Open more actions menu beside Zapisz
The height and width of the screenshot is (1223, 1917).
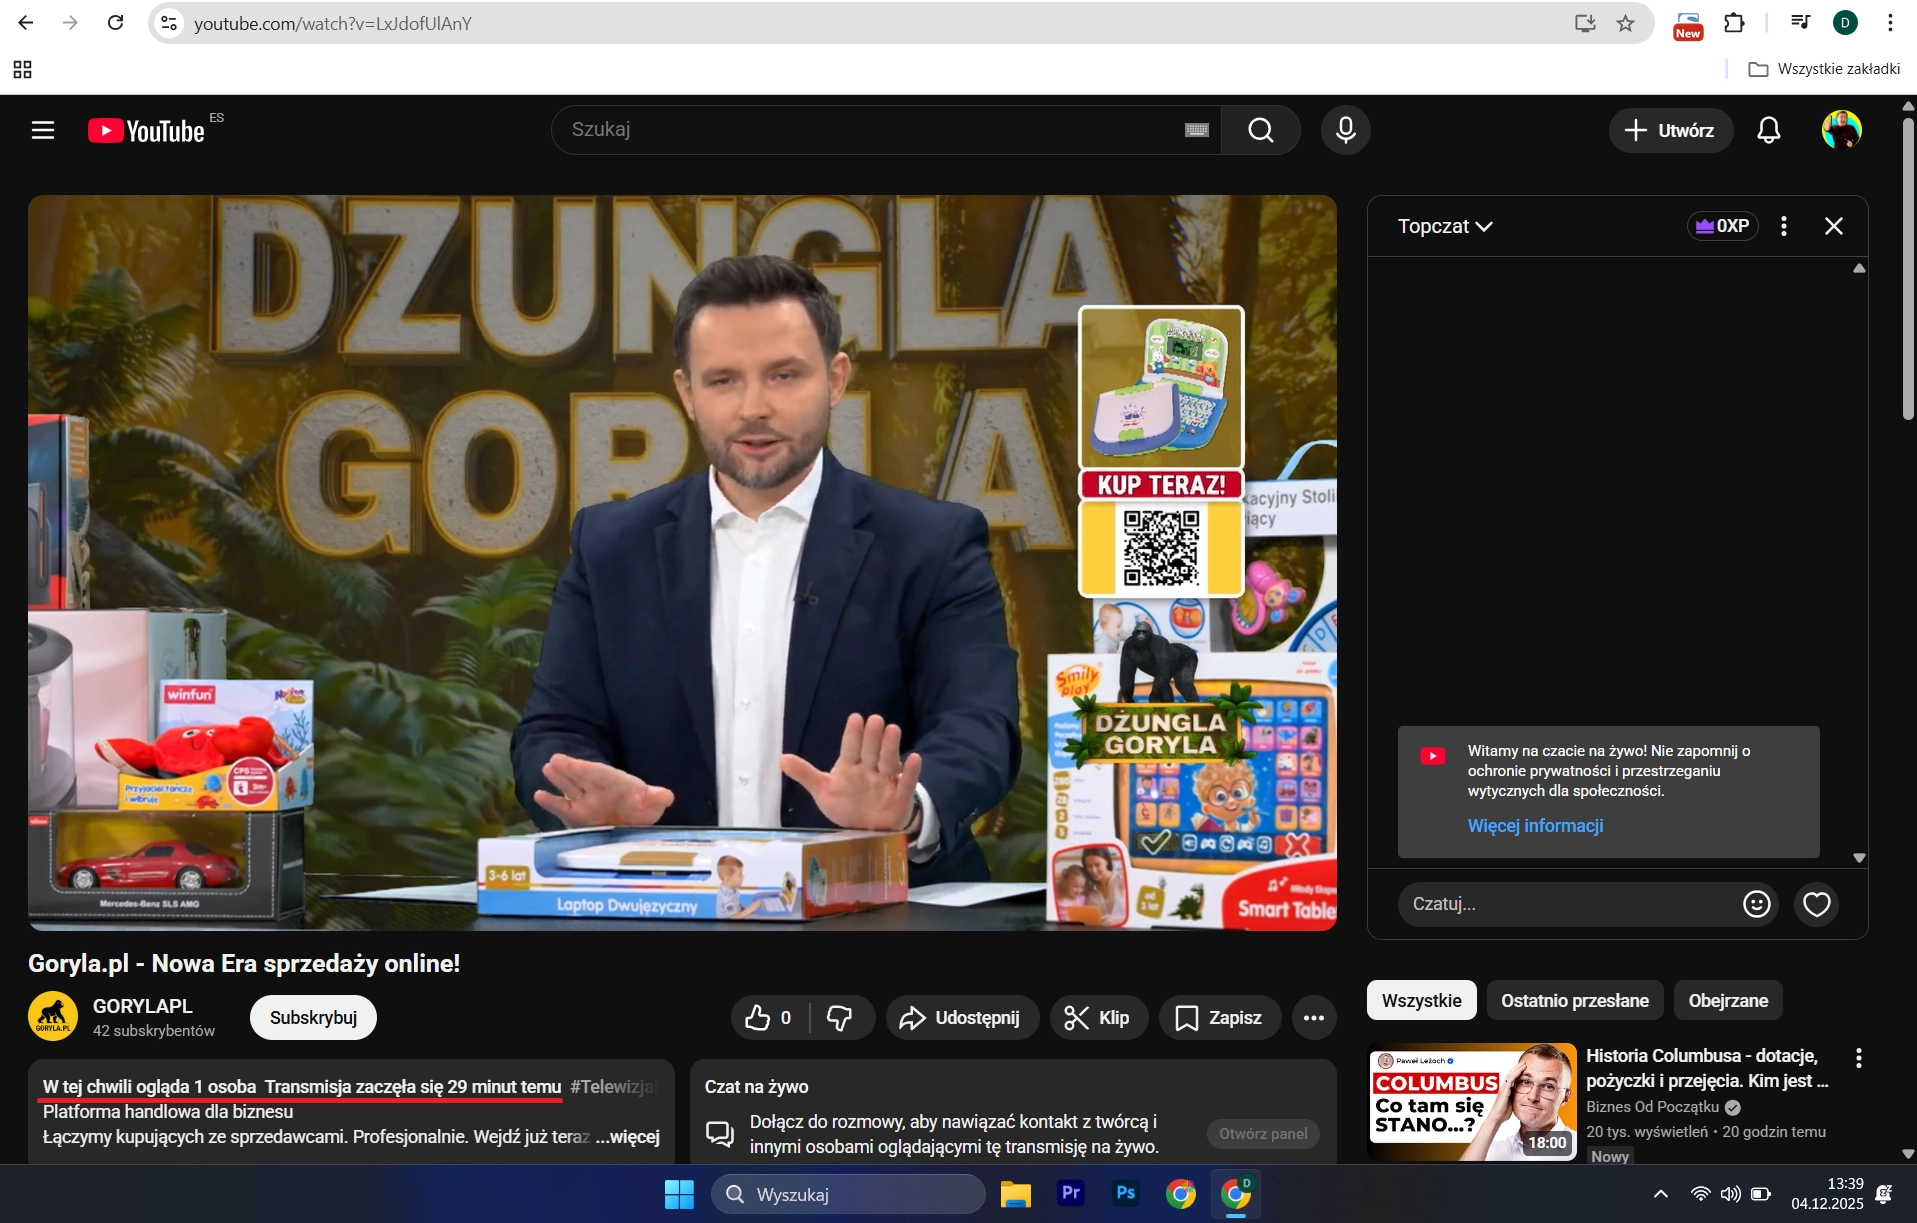pos(1313,1018)
